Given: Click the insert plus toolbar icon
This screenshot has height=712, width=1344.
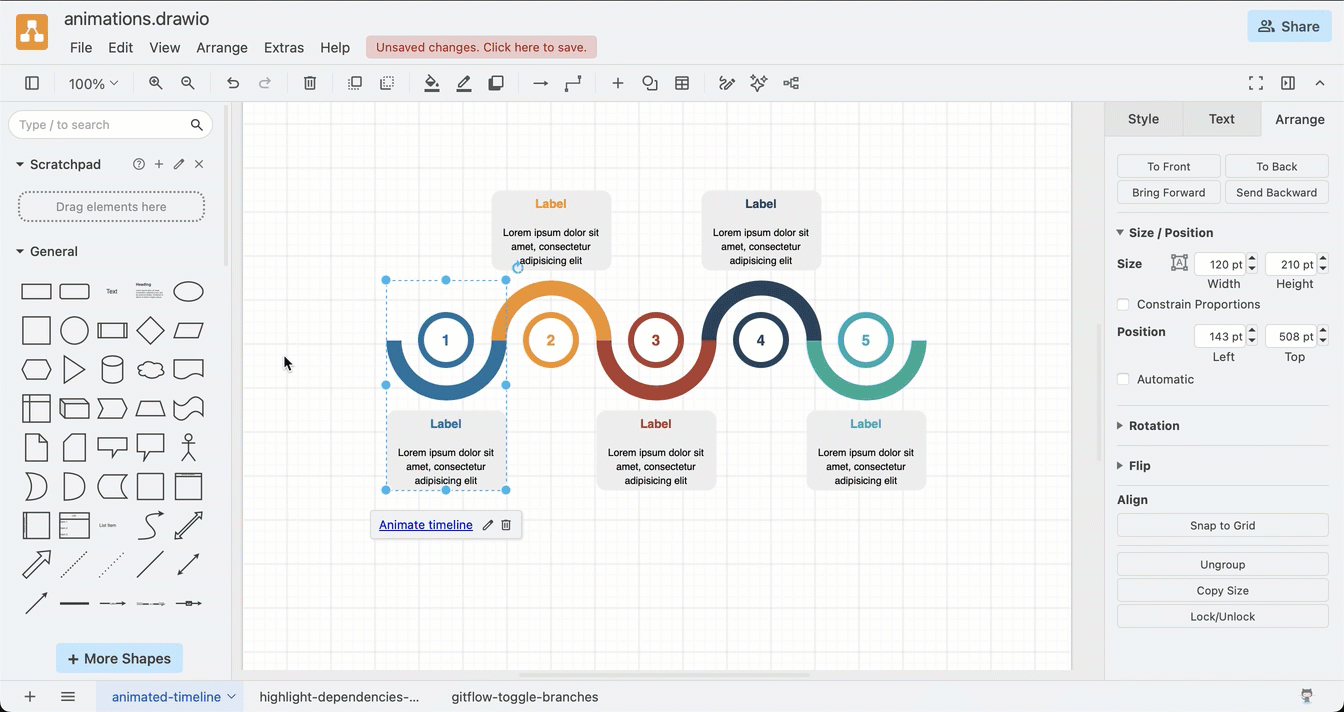Looking at the screenshot, I should click(x=618, y=83).
